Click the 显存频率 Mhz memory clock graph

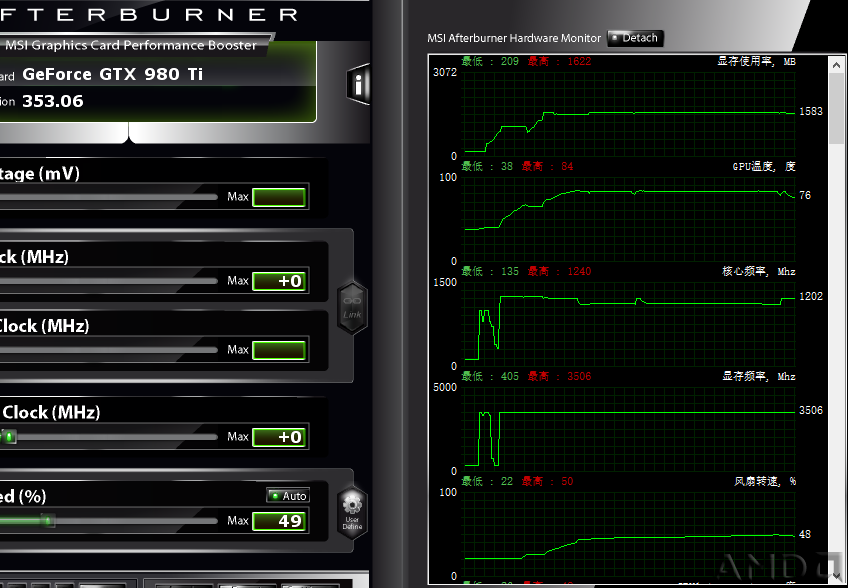click(629, 429)
